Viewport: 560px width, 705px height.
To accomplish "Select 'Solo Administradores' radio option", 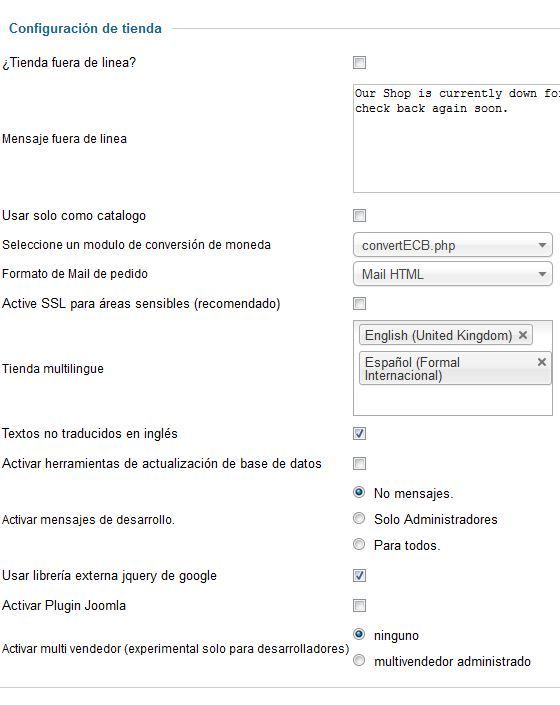I will pos(359,518).
